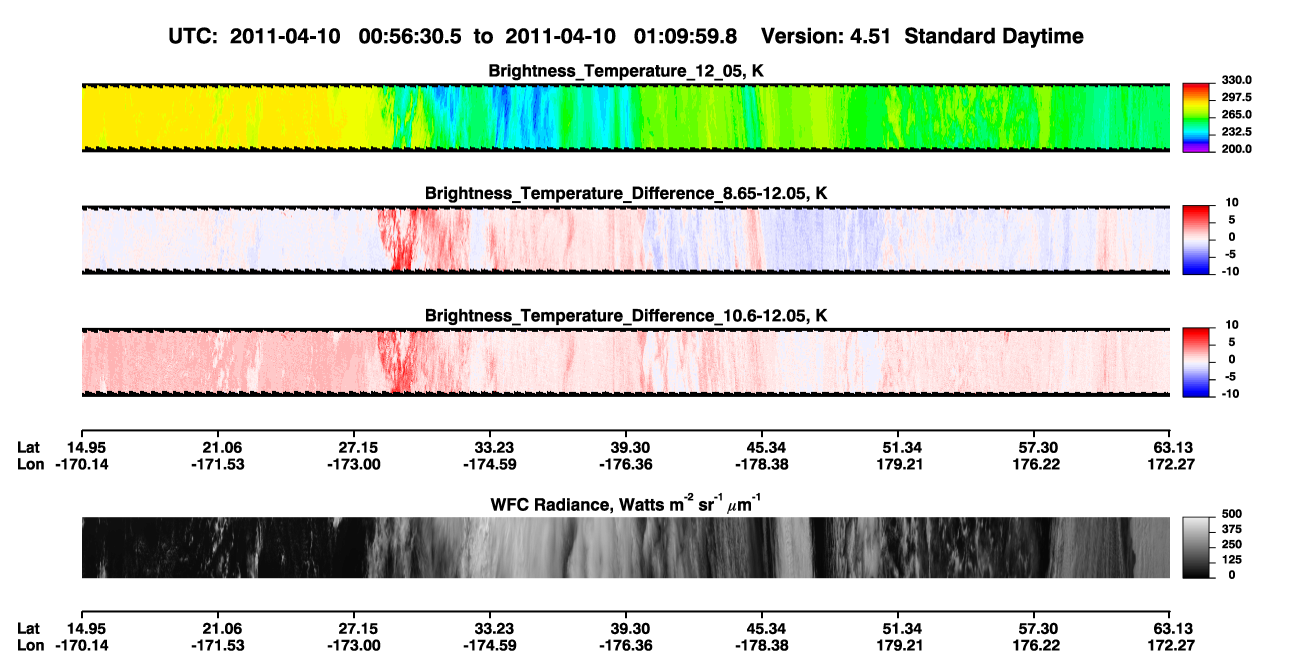Open the 12.05 brightness temperature image strip
1300x667 pixels.
pos(626,117)
